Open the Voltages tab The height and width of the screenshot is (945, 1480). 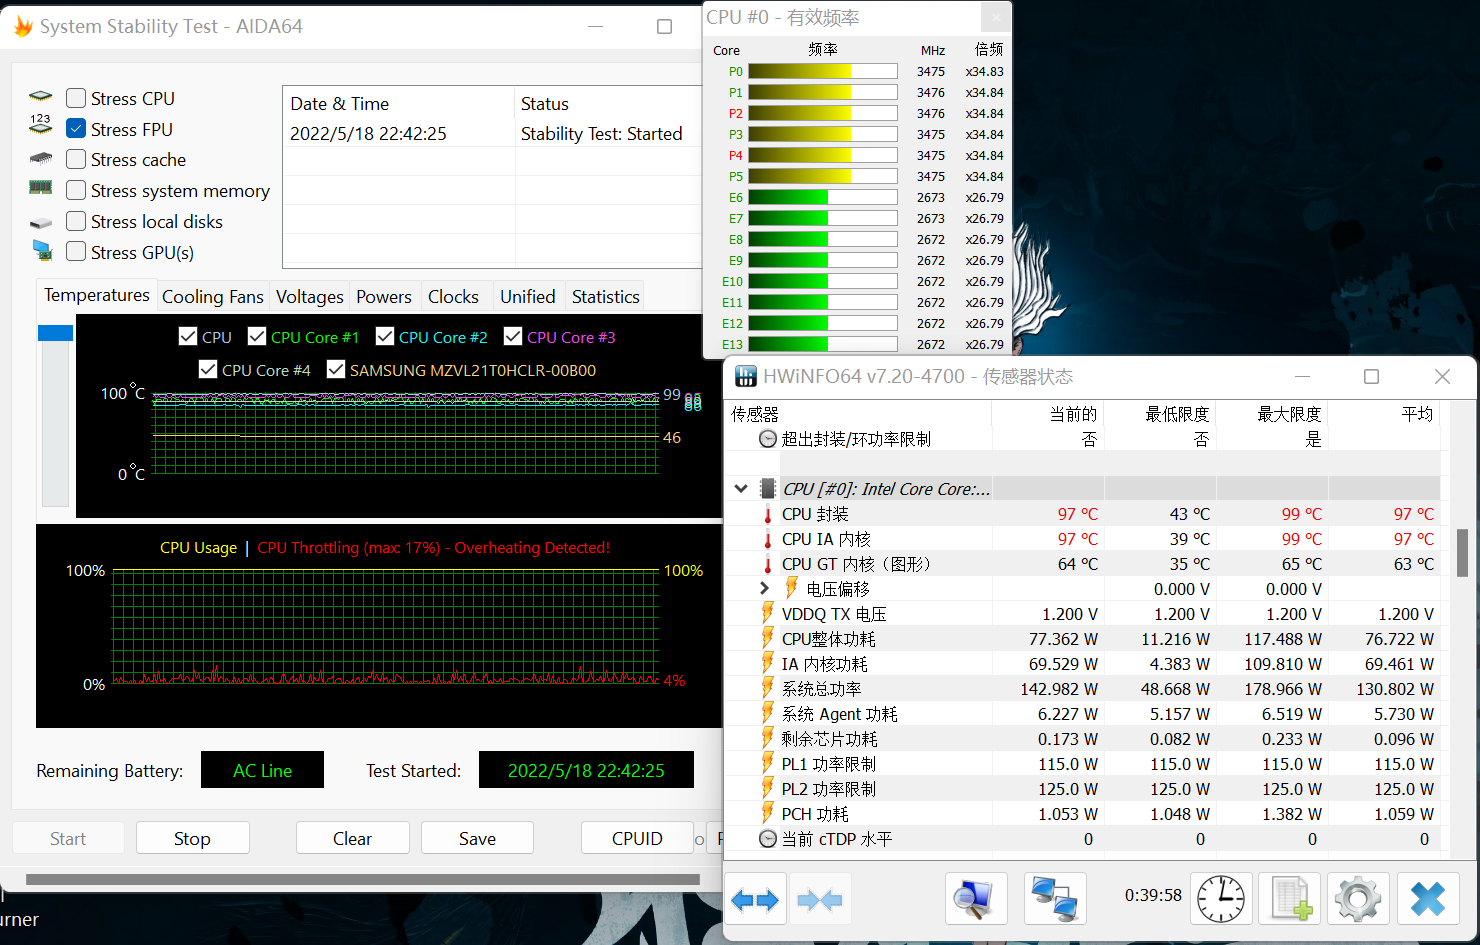310,297
